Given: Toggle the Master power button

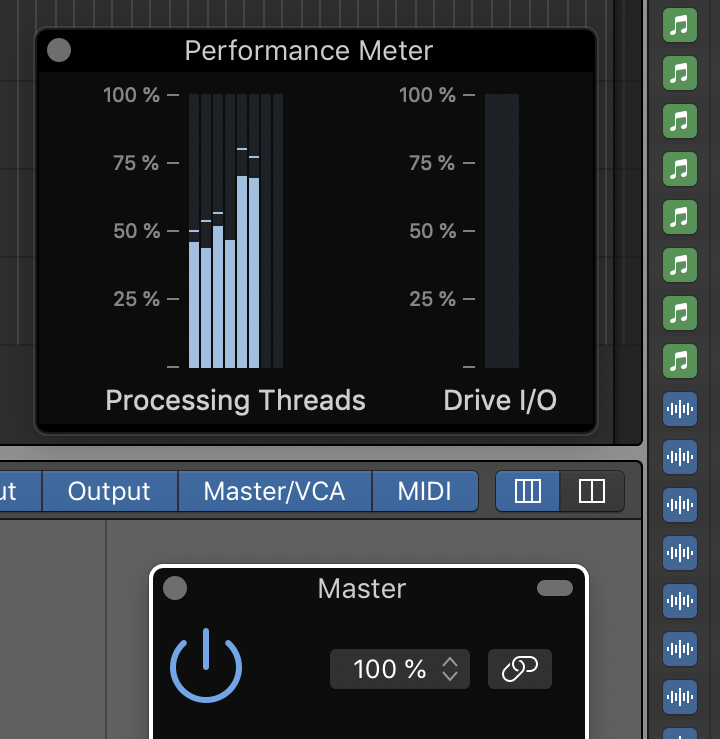Looking at the screenshot, I should (x=206, y=666).
